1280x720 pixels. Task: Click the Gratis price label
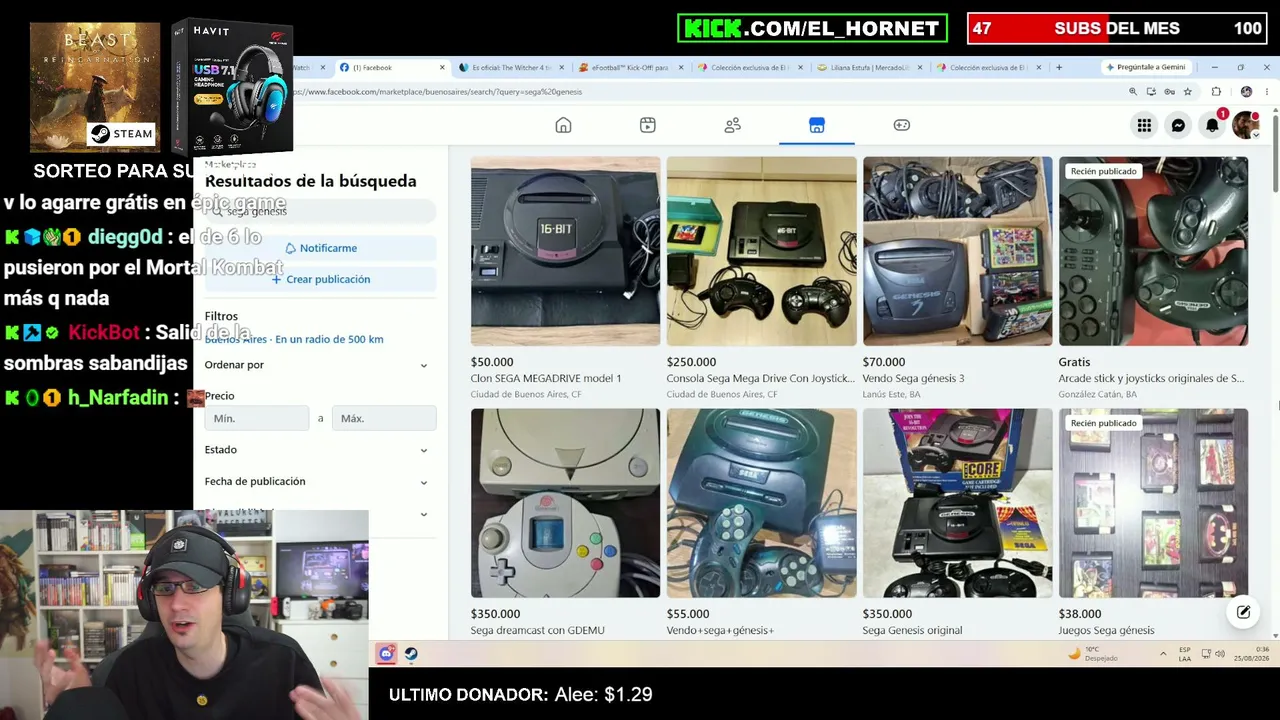coord(1074,362)
